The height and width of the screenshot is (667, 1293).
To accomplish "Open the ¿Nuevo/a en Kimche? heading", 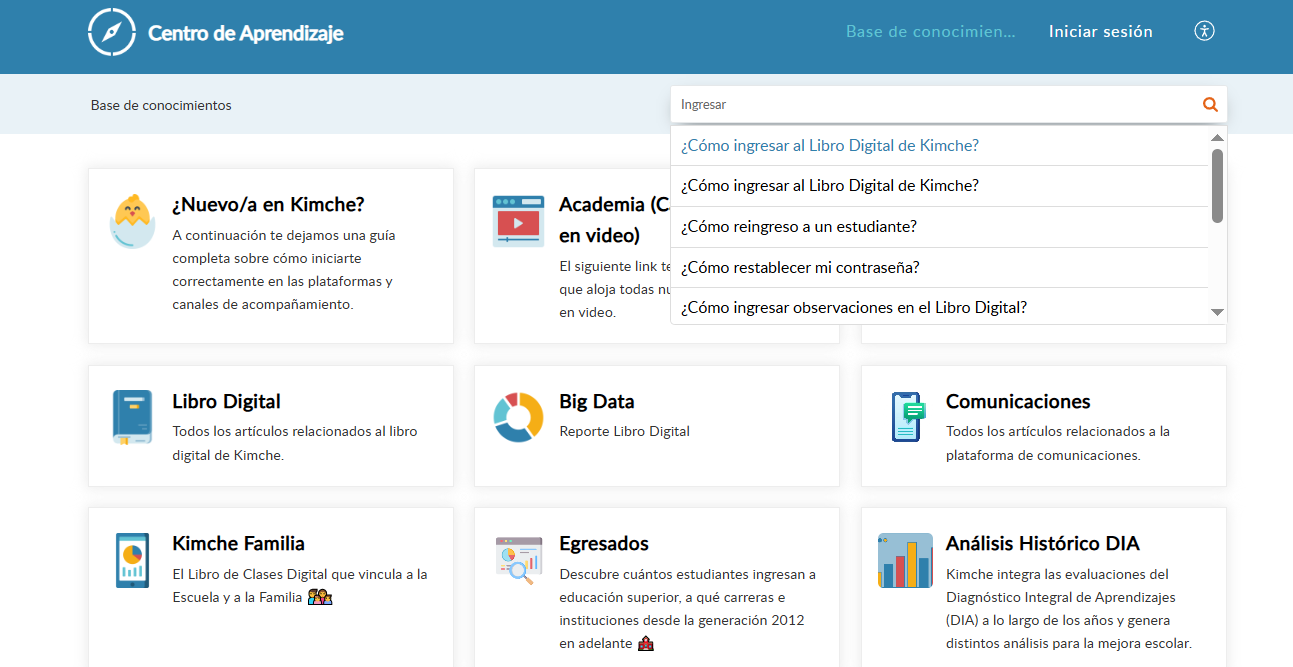I will [268, 204].
